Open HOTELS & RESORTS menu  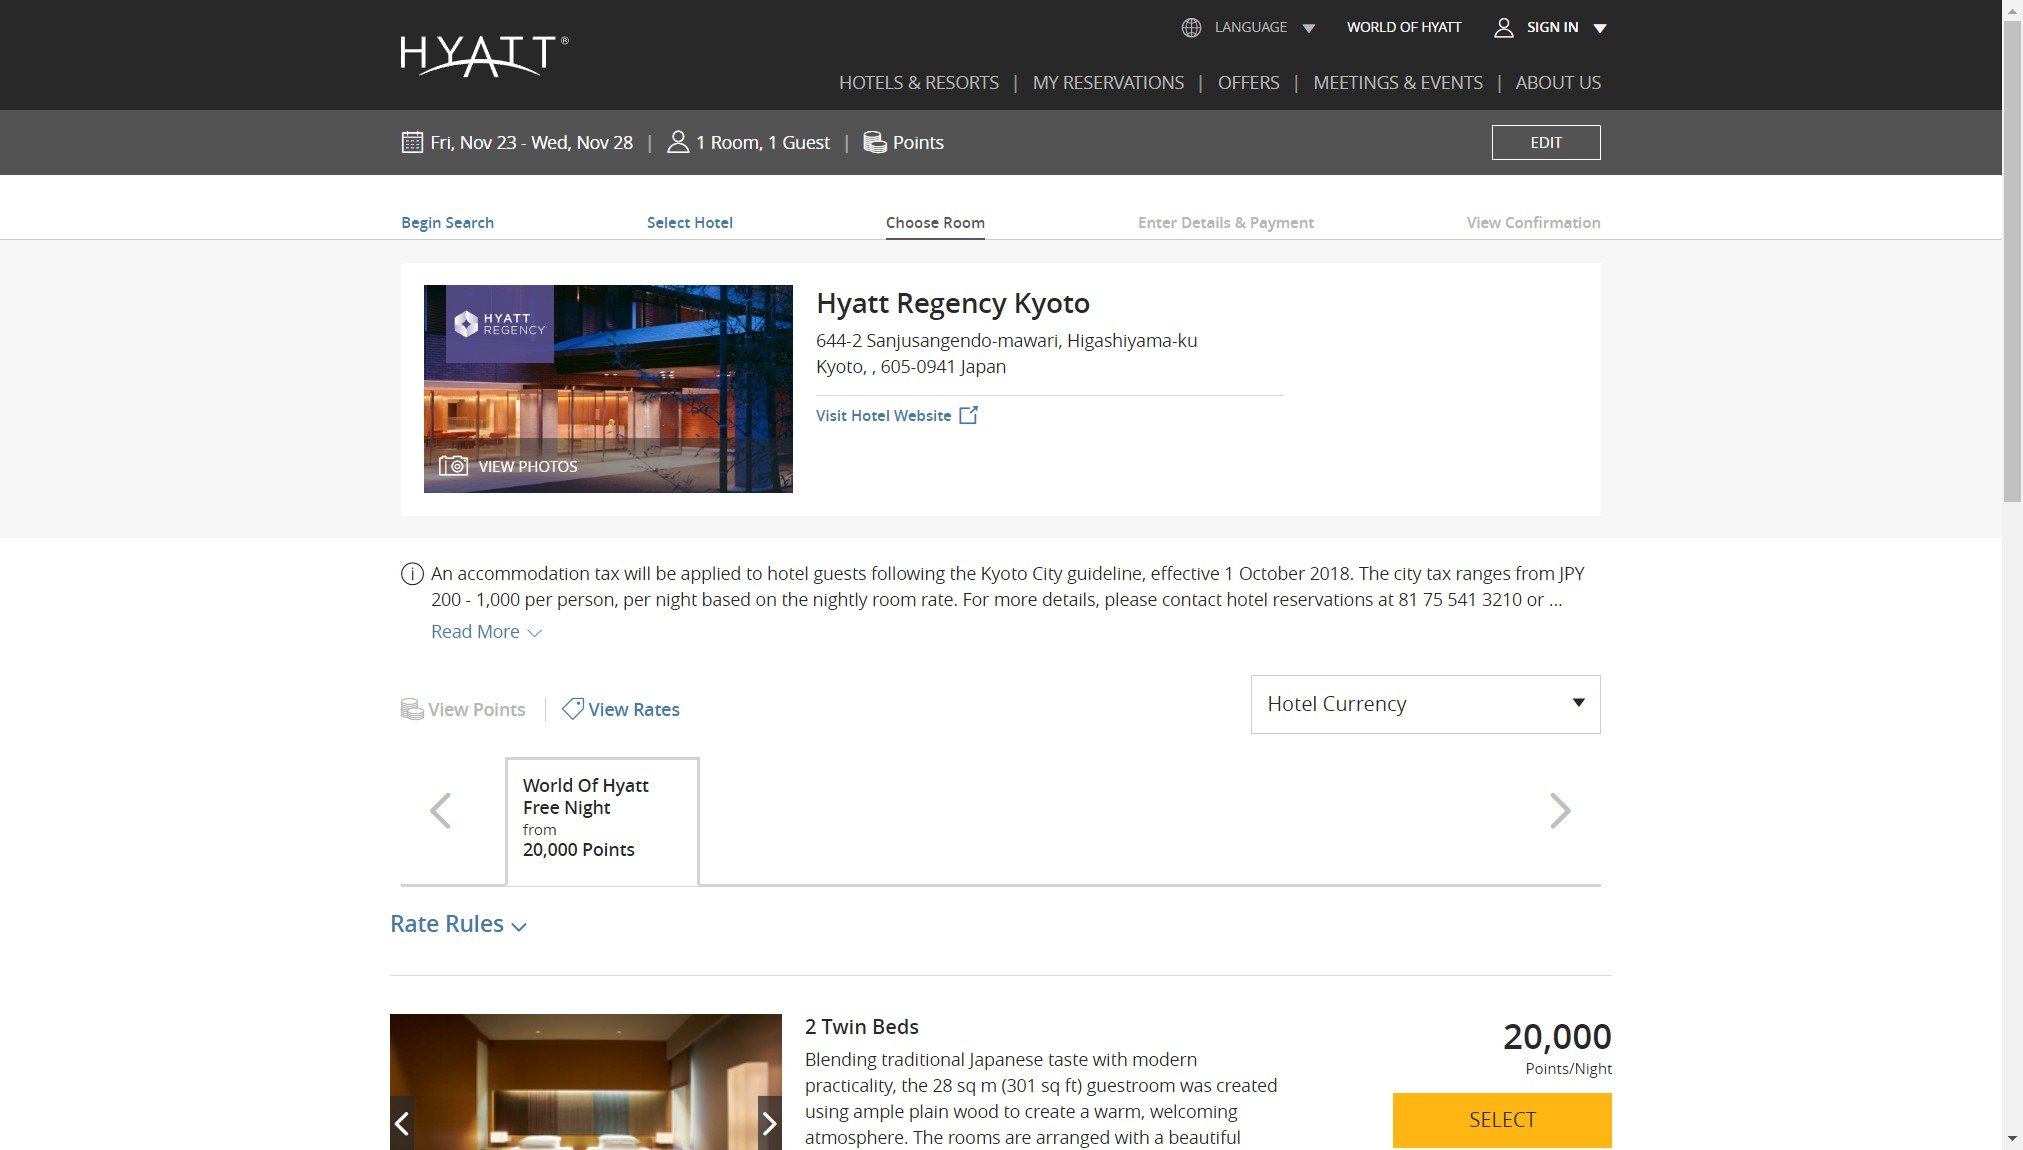918,83
